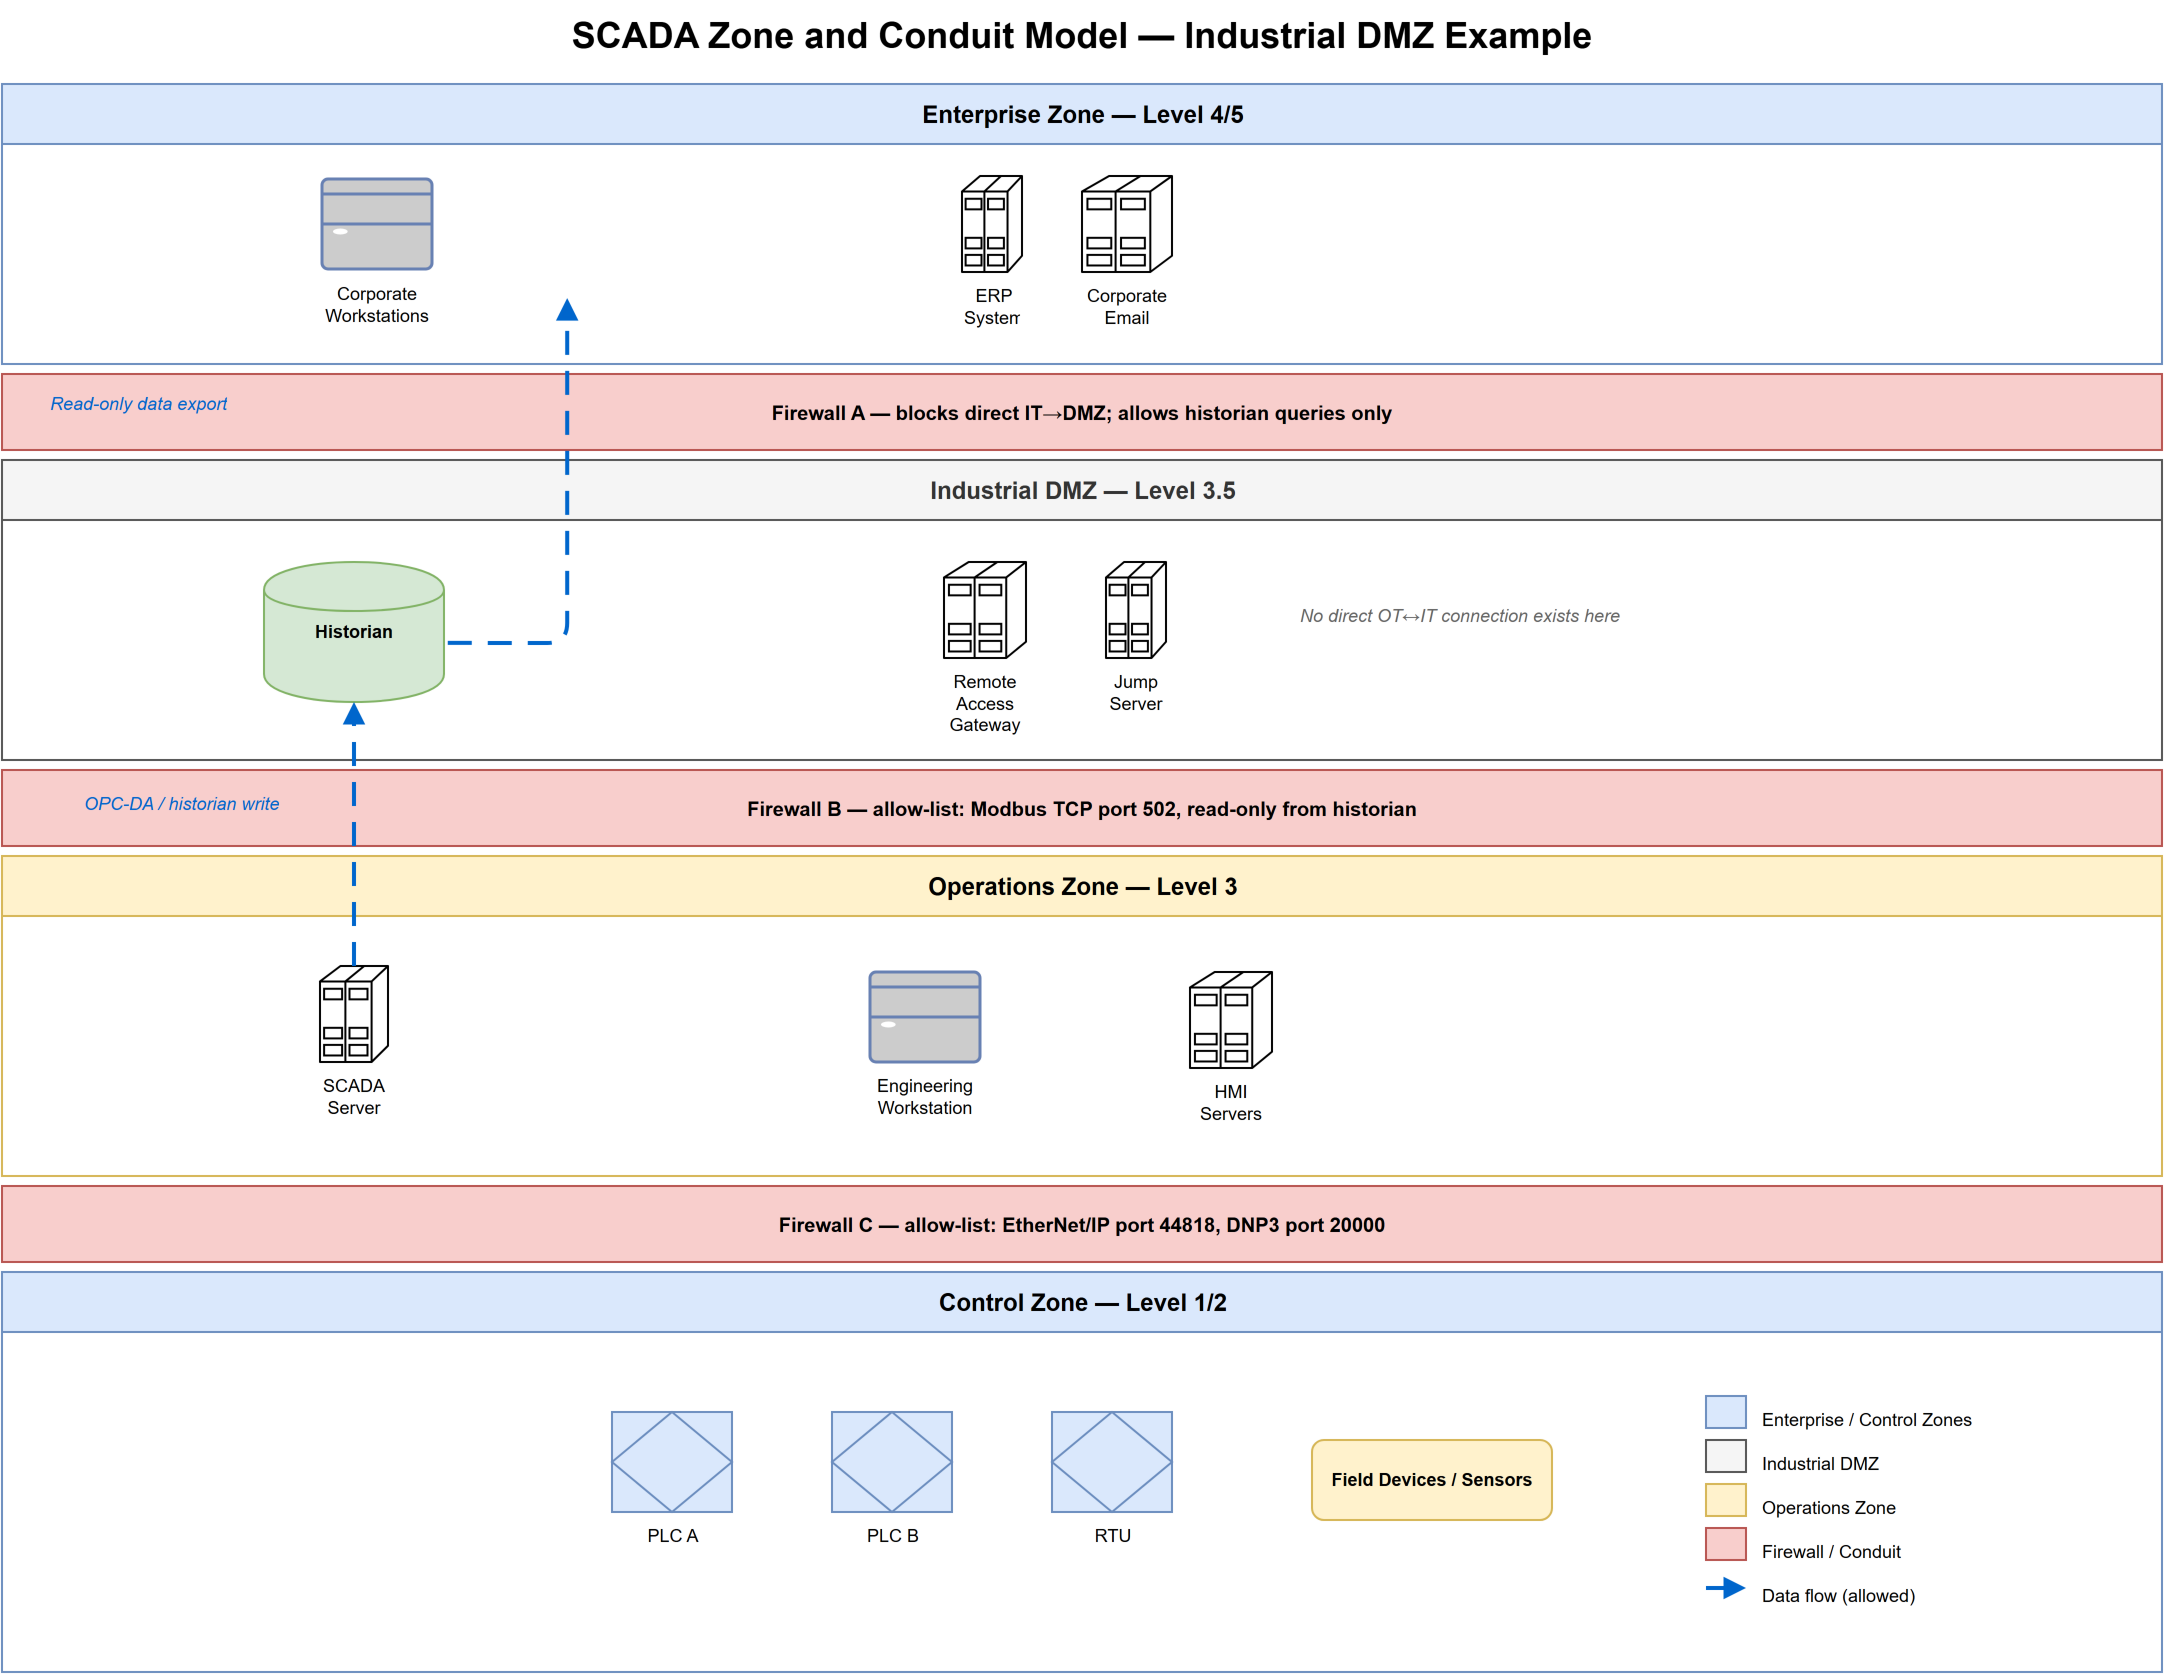Select the SCADA Server icon
2165x1675 pixels.
point(353,1014)
